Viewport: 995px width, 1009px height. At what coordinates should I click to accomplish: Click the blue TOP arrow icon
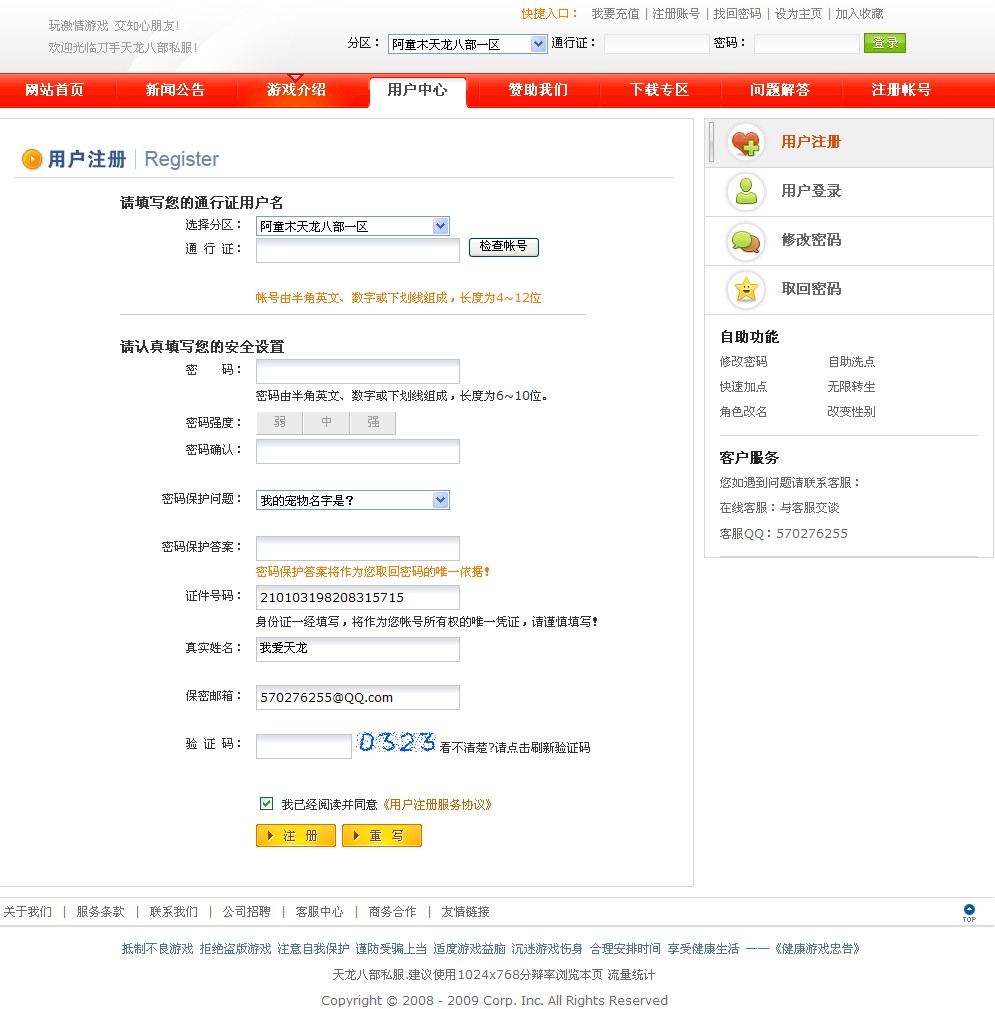(x=968, y=912)
